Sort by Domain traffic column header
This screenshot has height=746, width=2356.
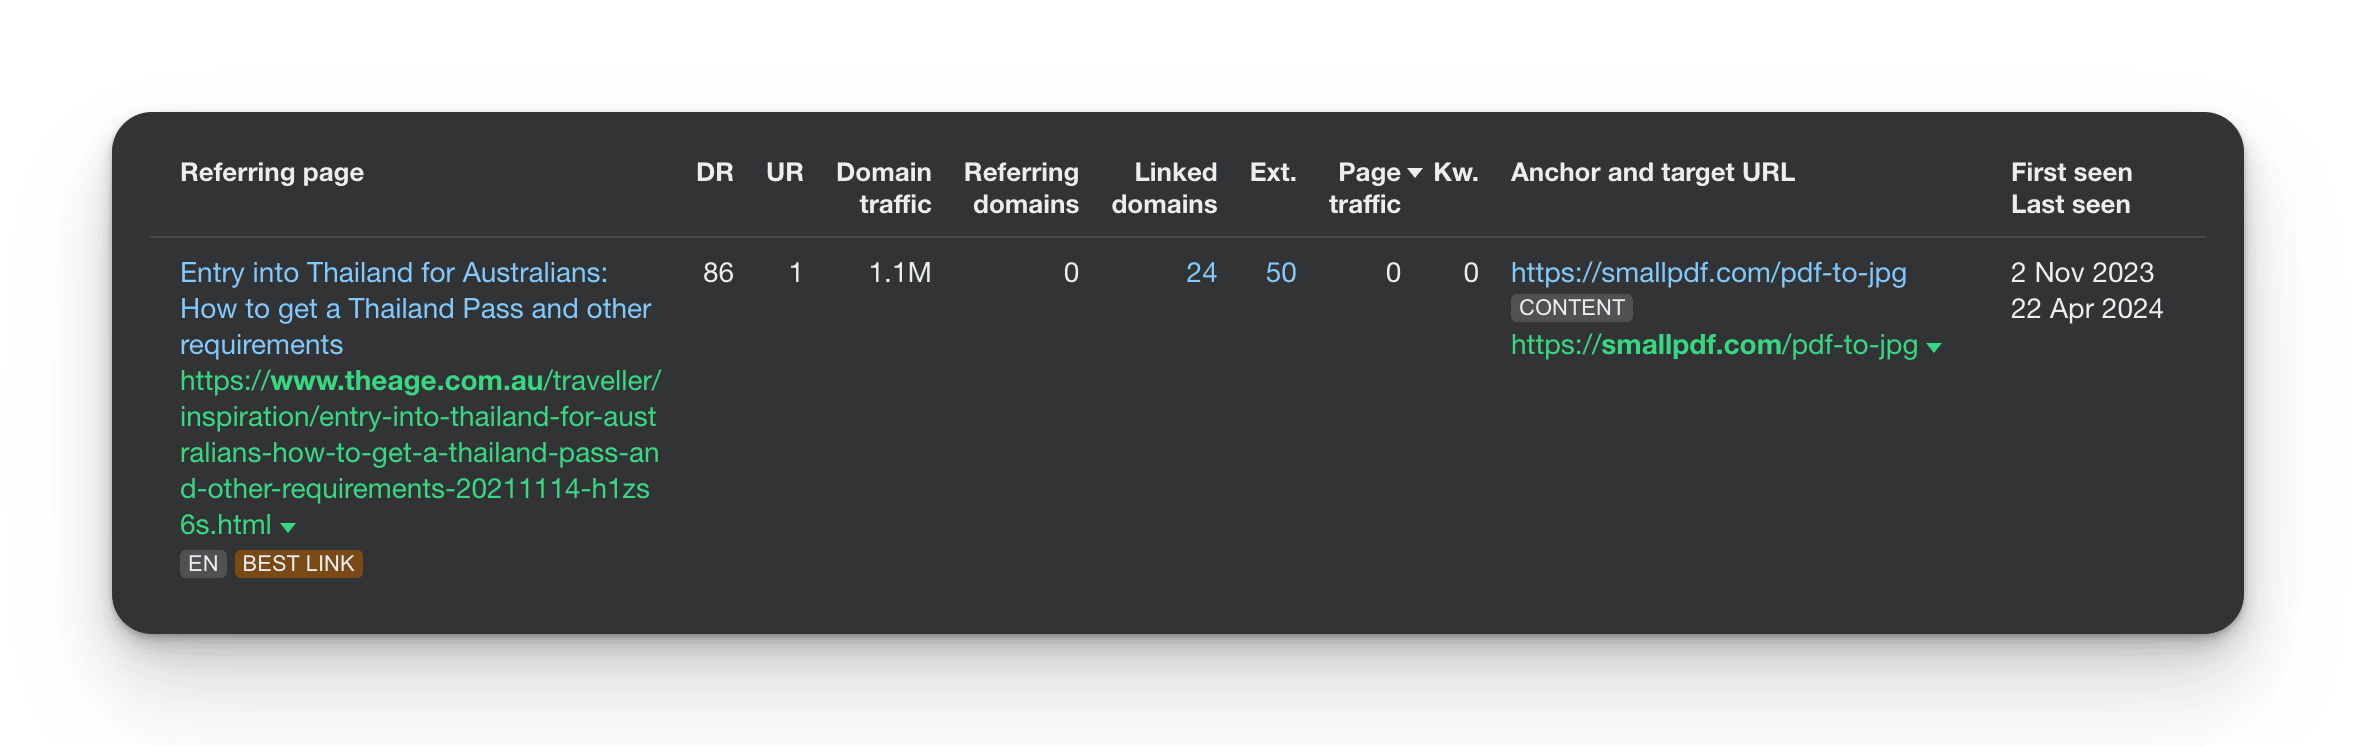pyautogui.click(x=884, y=188)
